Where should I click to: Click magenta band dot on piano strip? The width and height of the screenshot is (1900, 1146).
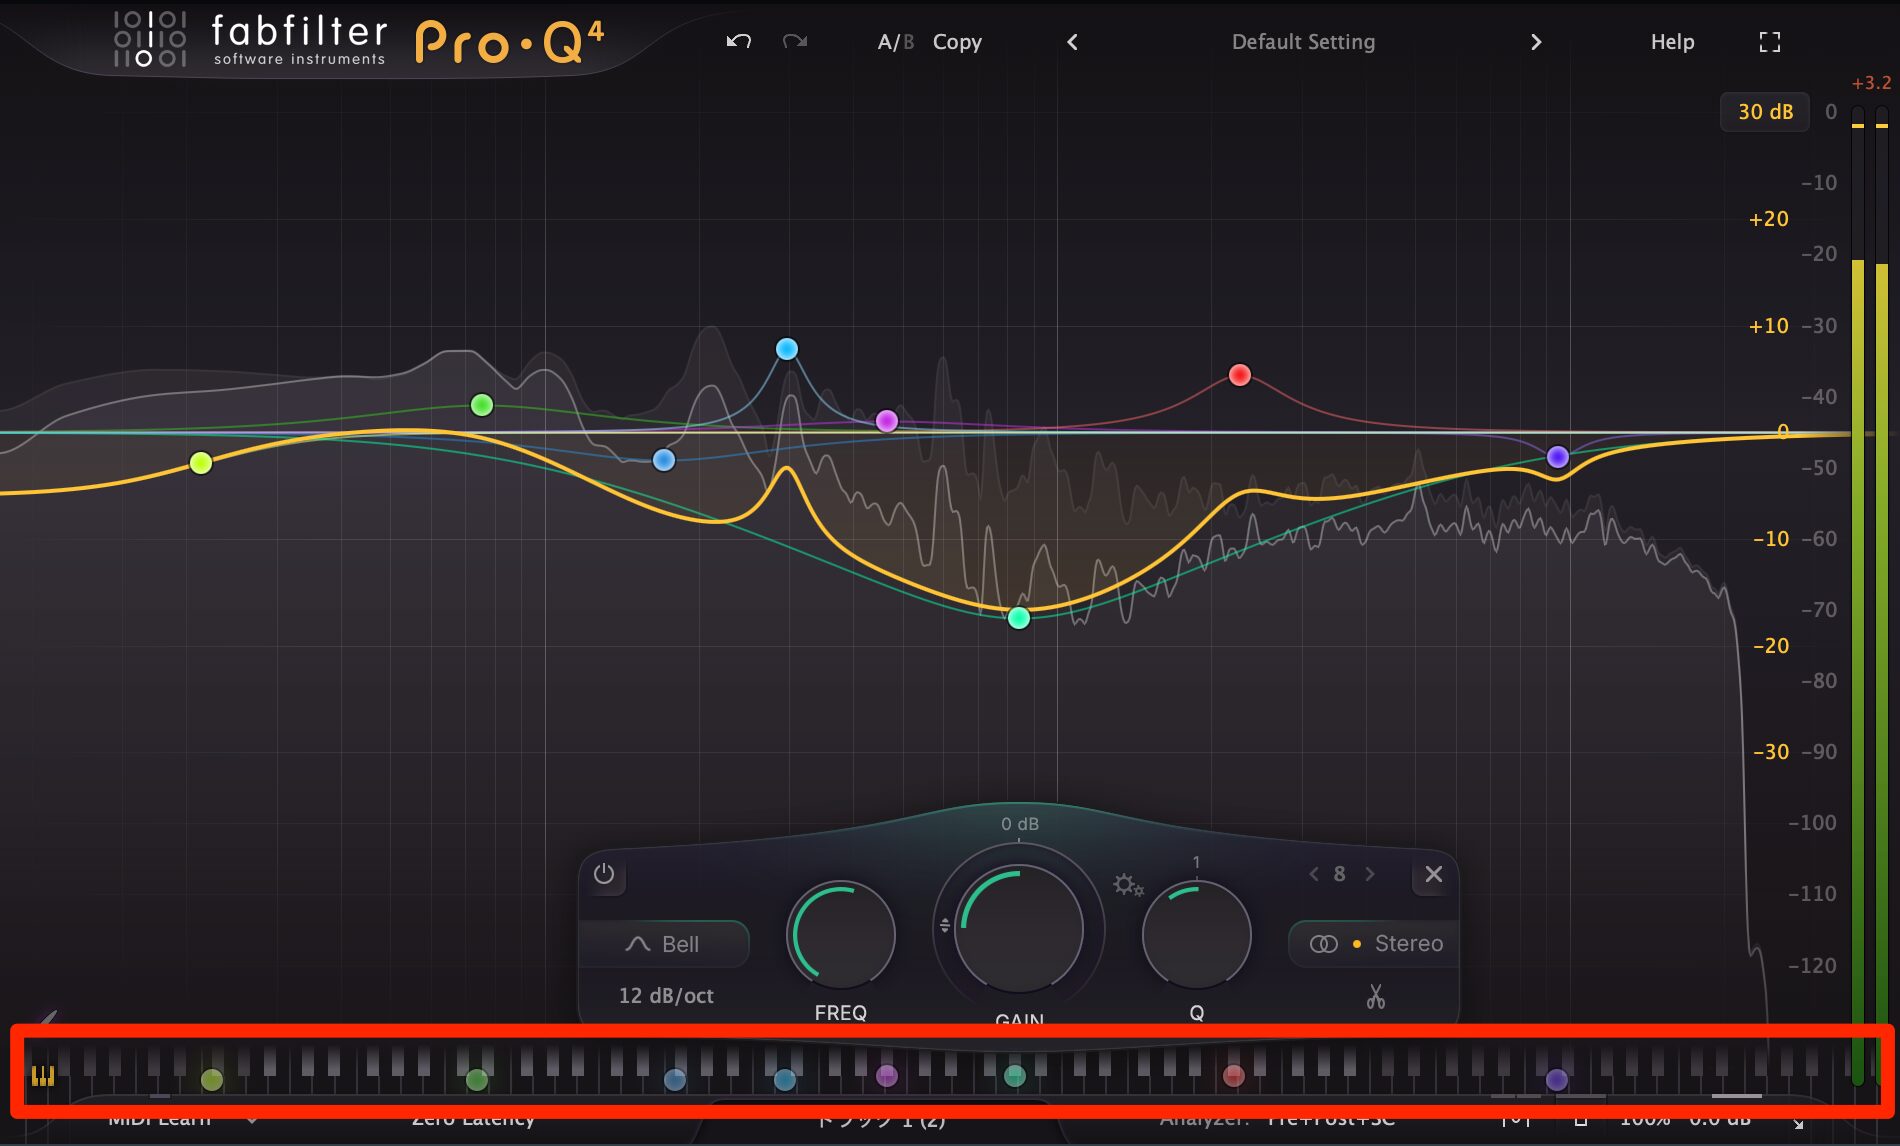coord(887,1076)
